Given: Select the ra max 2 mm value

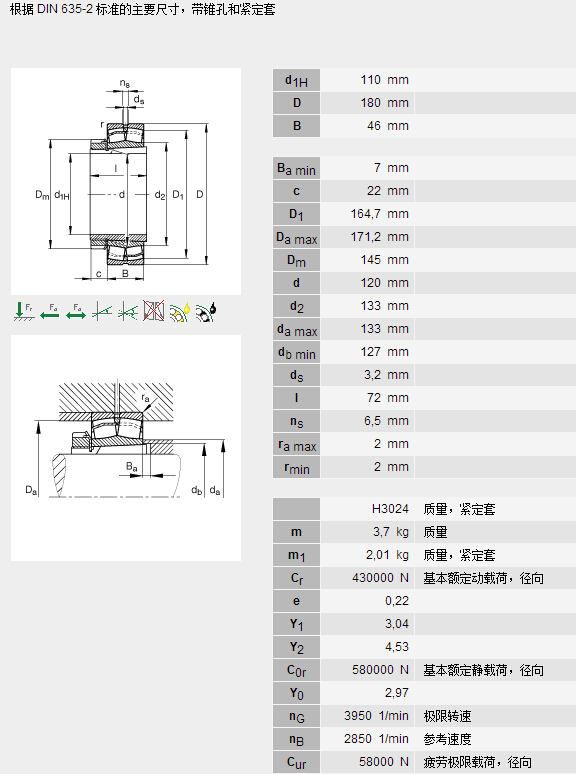Looking at the screenshot, I should 391,444.
